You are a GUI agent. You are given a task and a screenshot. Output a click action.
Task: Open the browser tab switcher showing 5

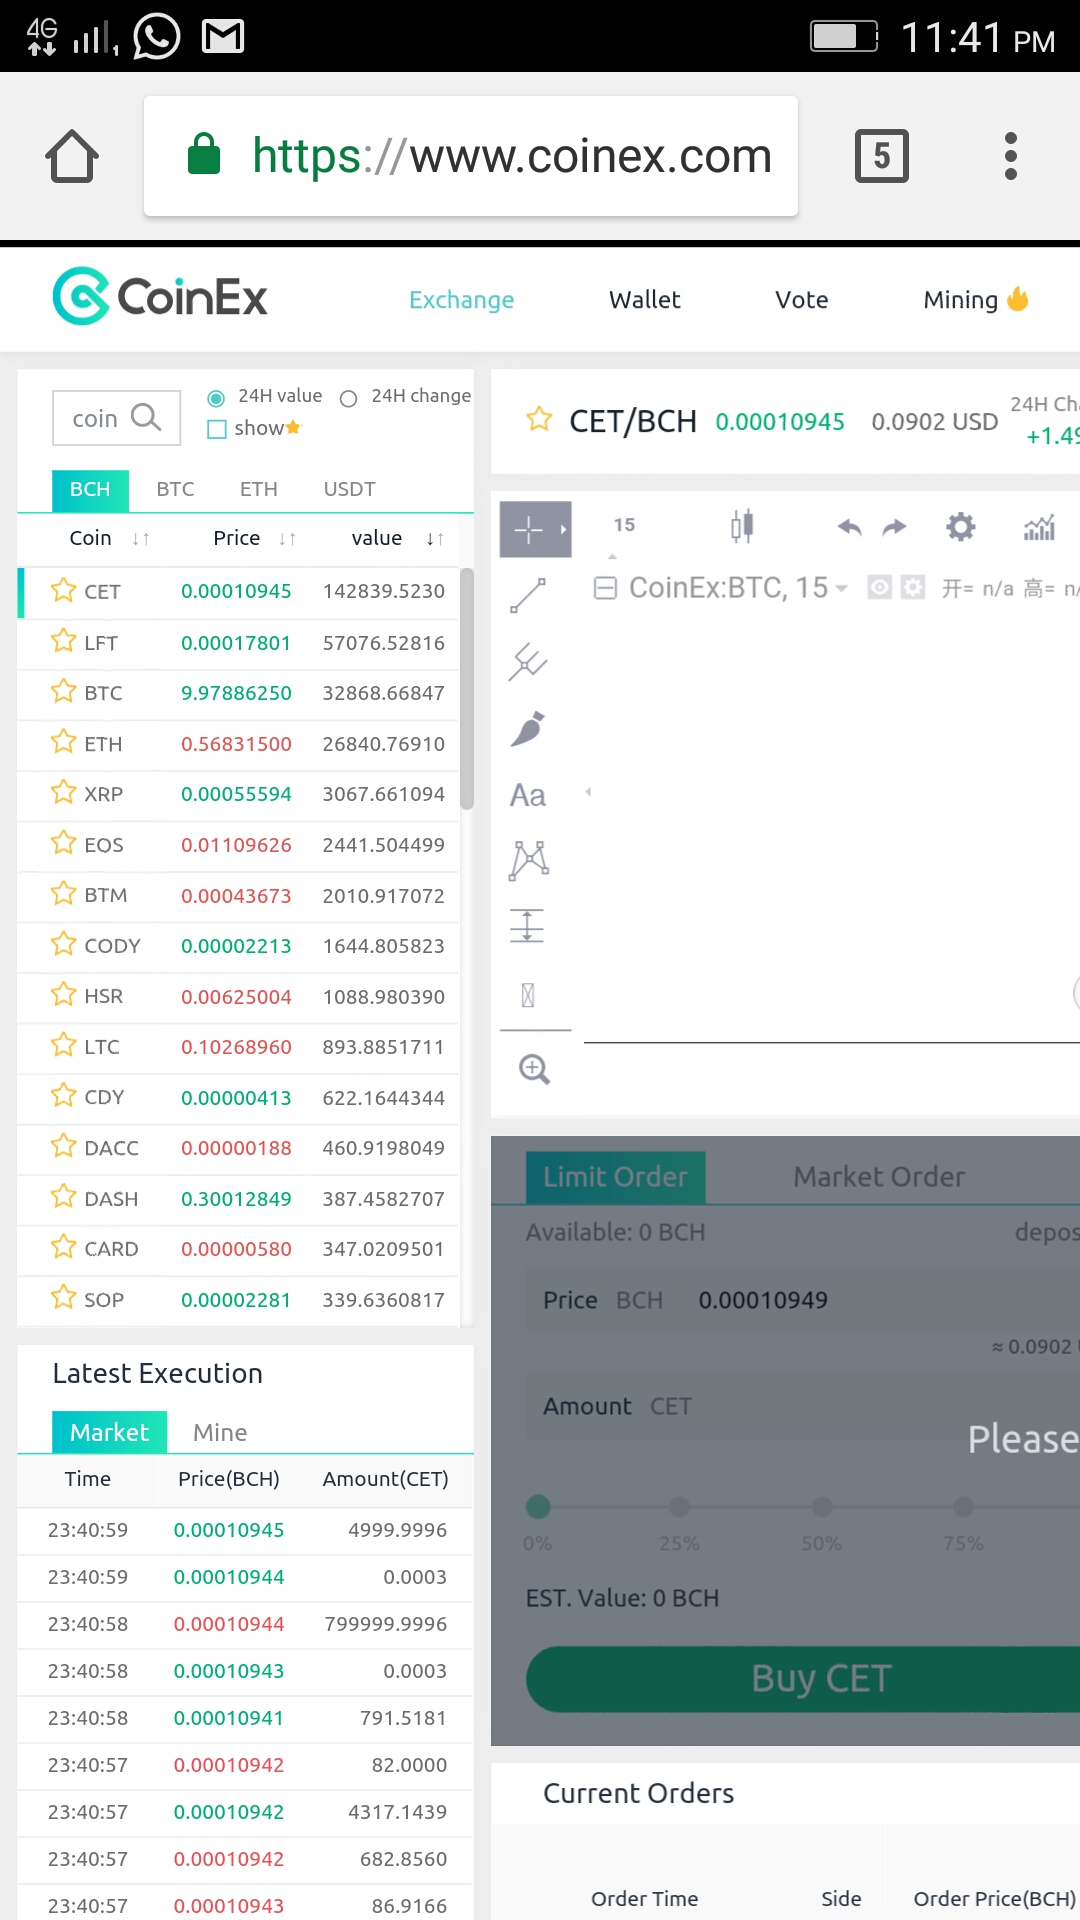[x=881, y=156]
